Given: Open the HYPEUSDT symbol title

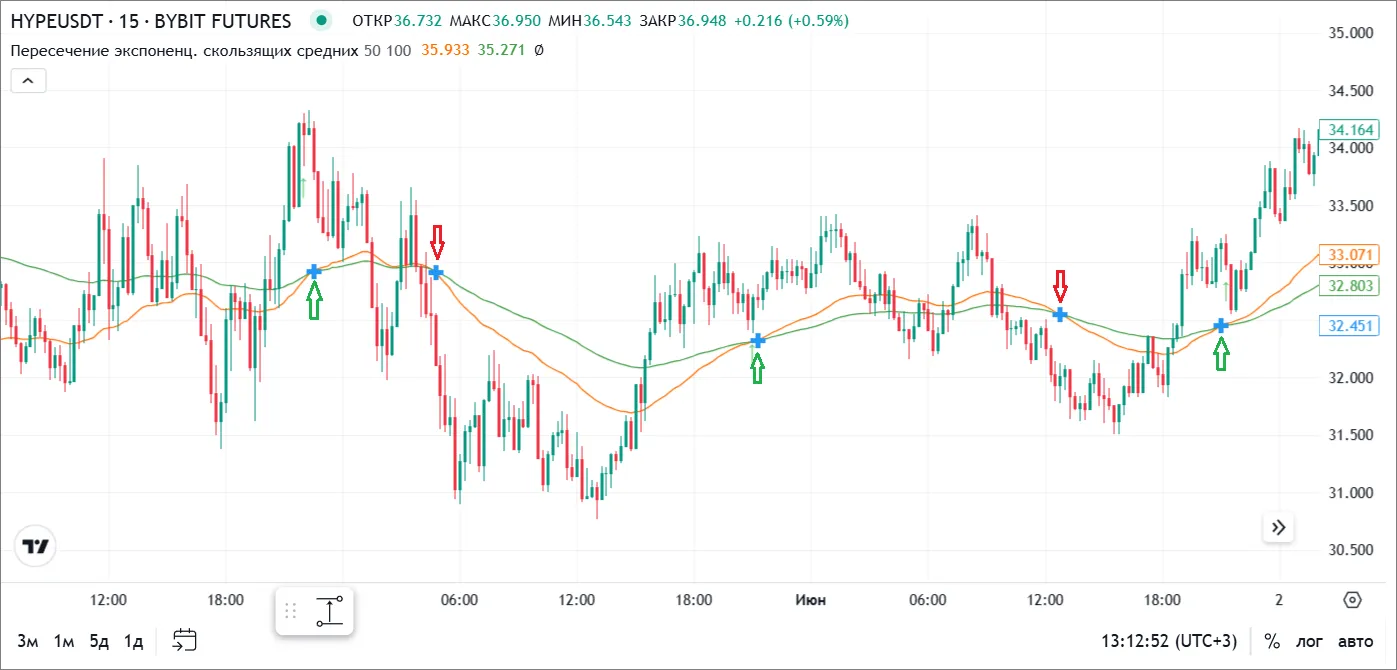Looking at the screenshot, I should point(150,21).
